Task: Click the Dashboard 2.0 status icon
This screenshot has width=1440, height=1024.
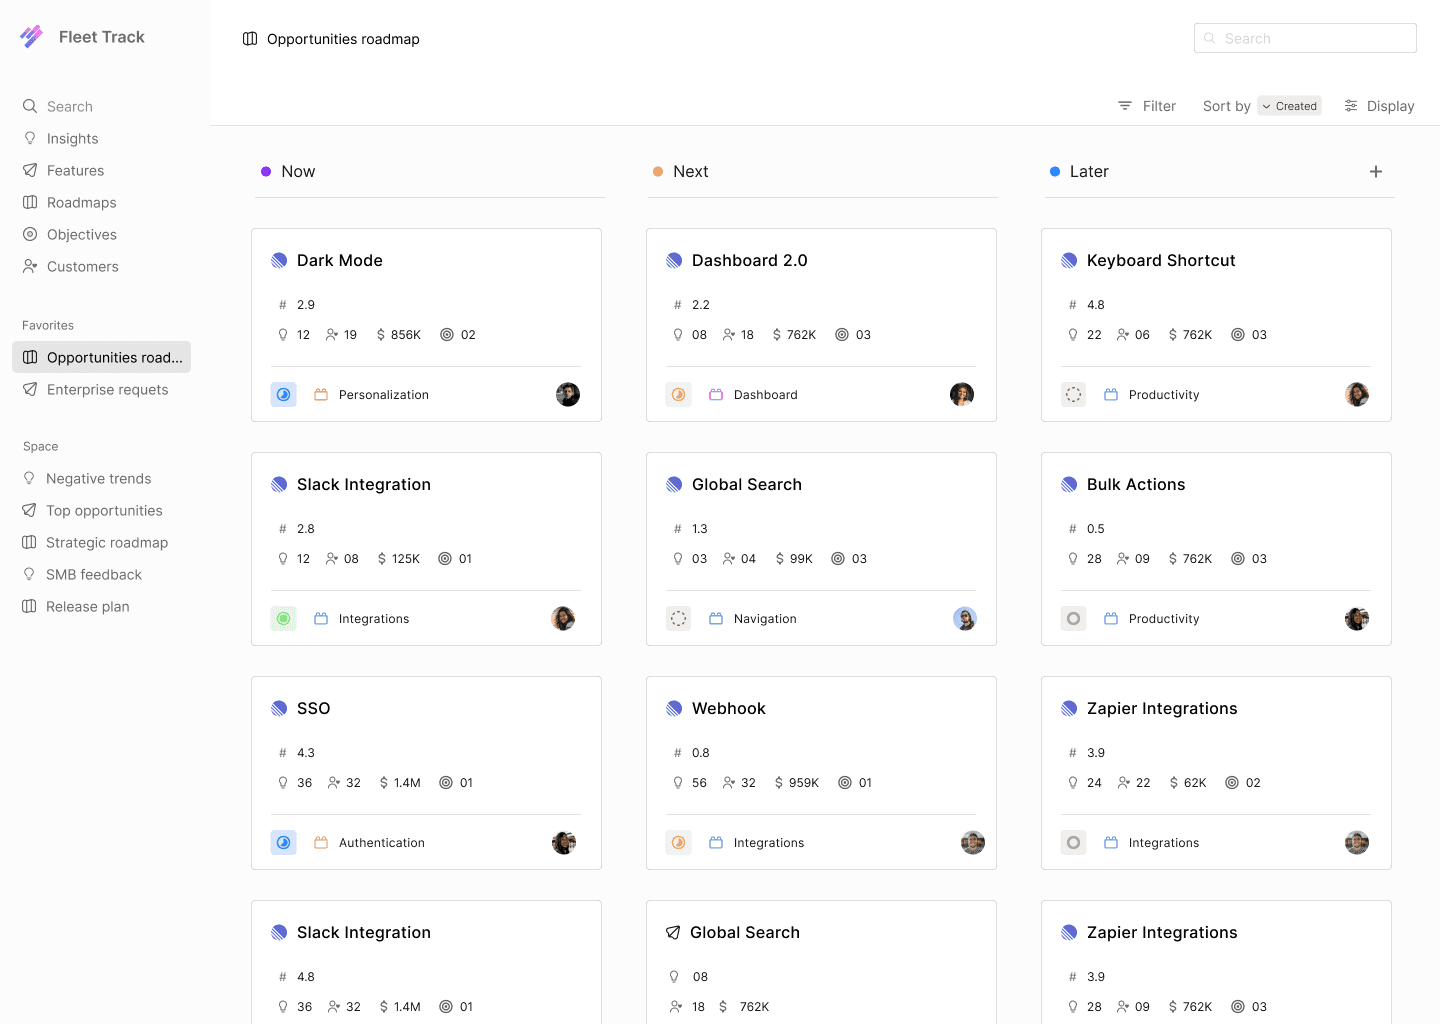Action: 679,395
